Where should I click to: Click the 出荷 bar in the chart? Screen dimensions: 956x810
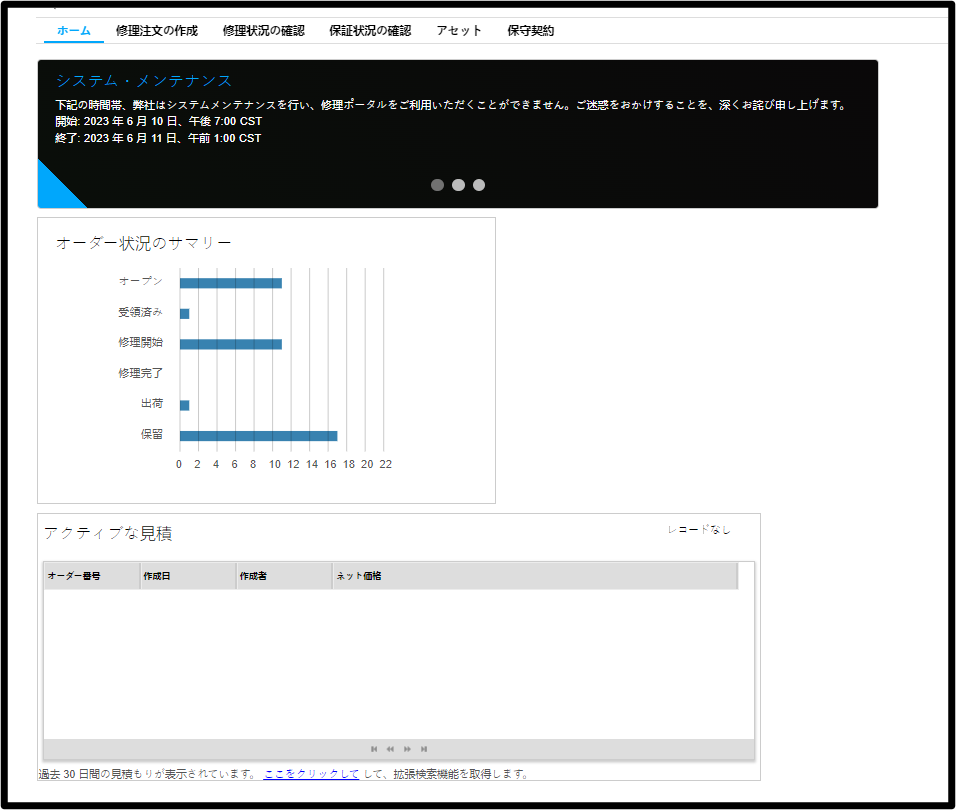point(185,405)
